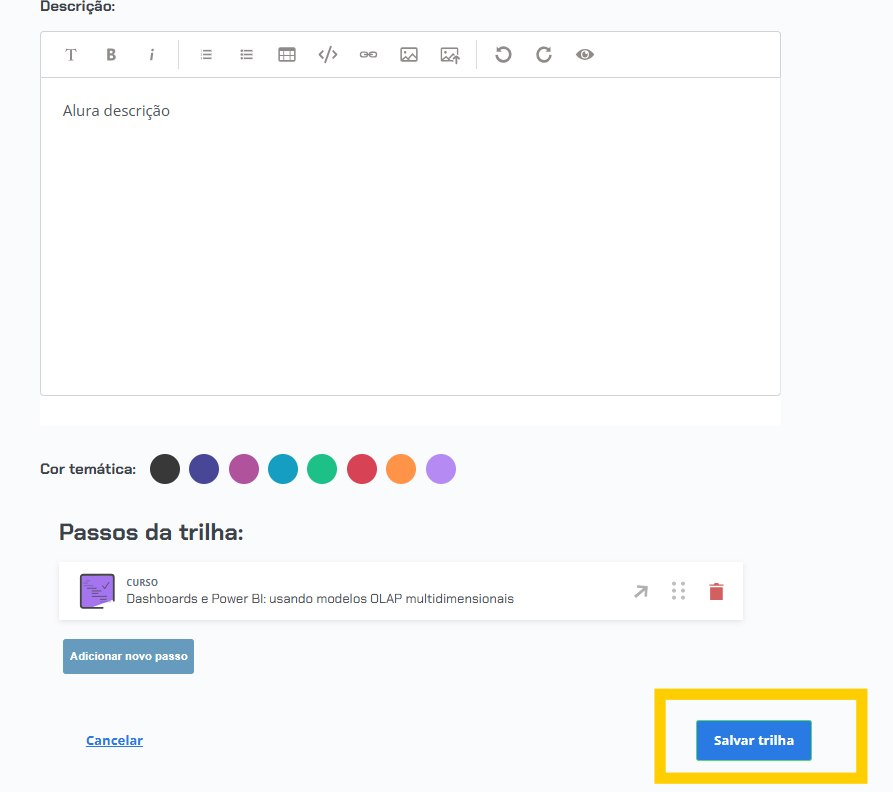Insert a code block
Image resolution: width=893 pixels, height=792 pixels.
(x=328, y=55)
